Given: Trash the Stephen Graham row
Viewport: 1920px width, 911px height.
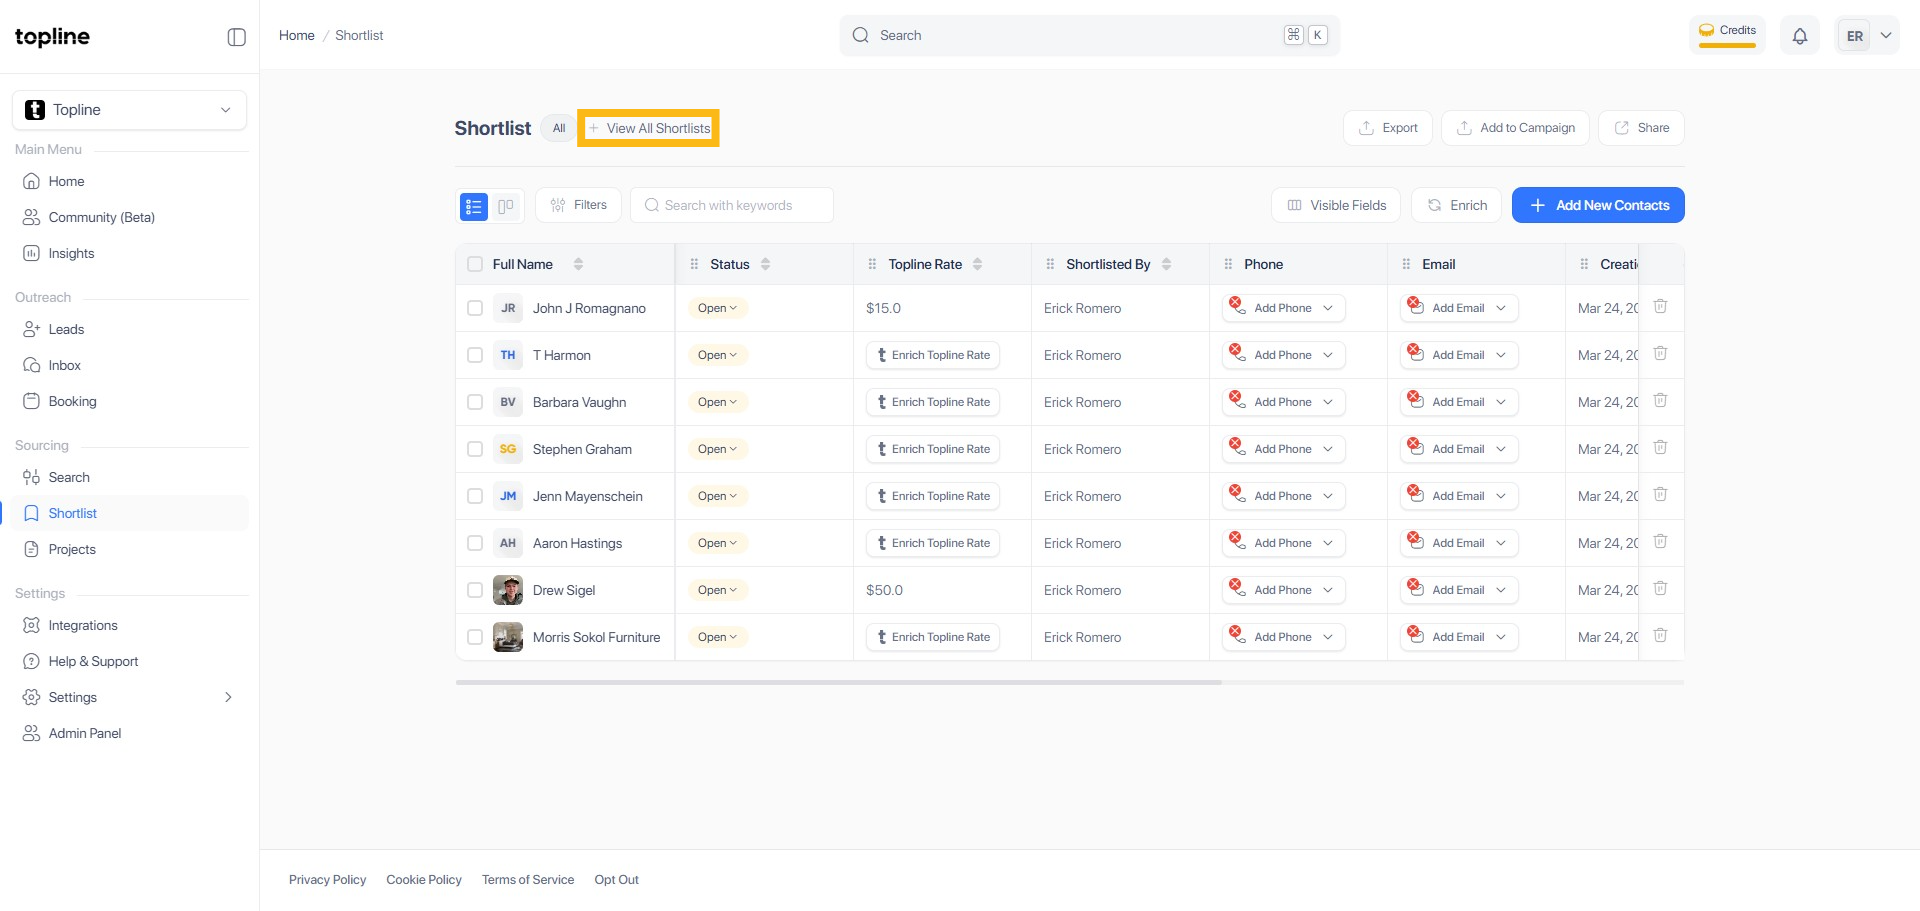Looking at the screenshot, I should point(1660,447).
